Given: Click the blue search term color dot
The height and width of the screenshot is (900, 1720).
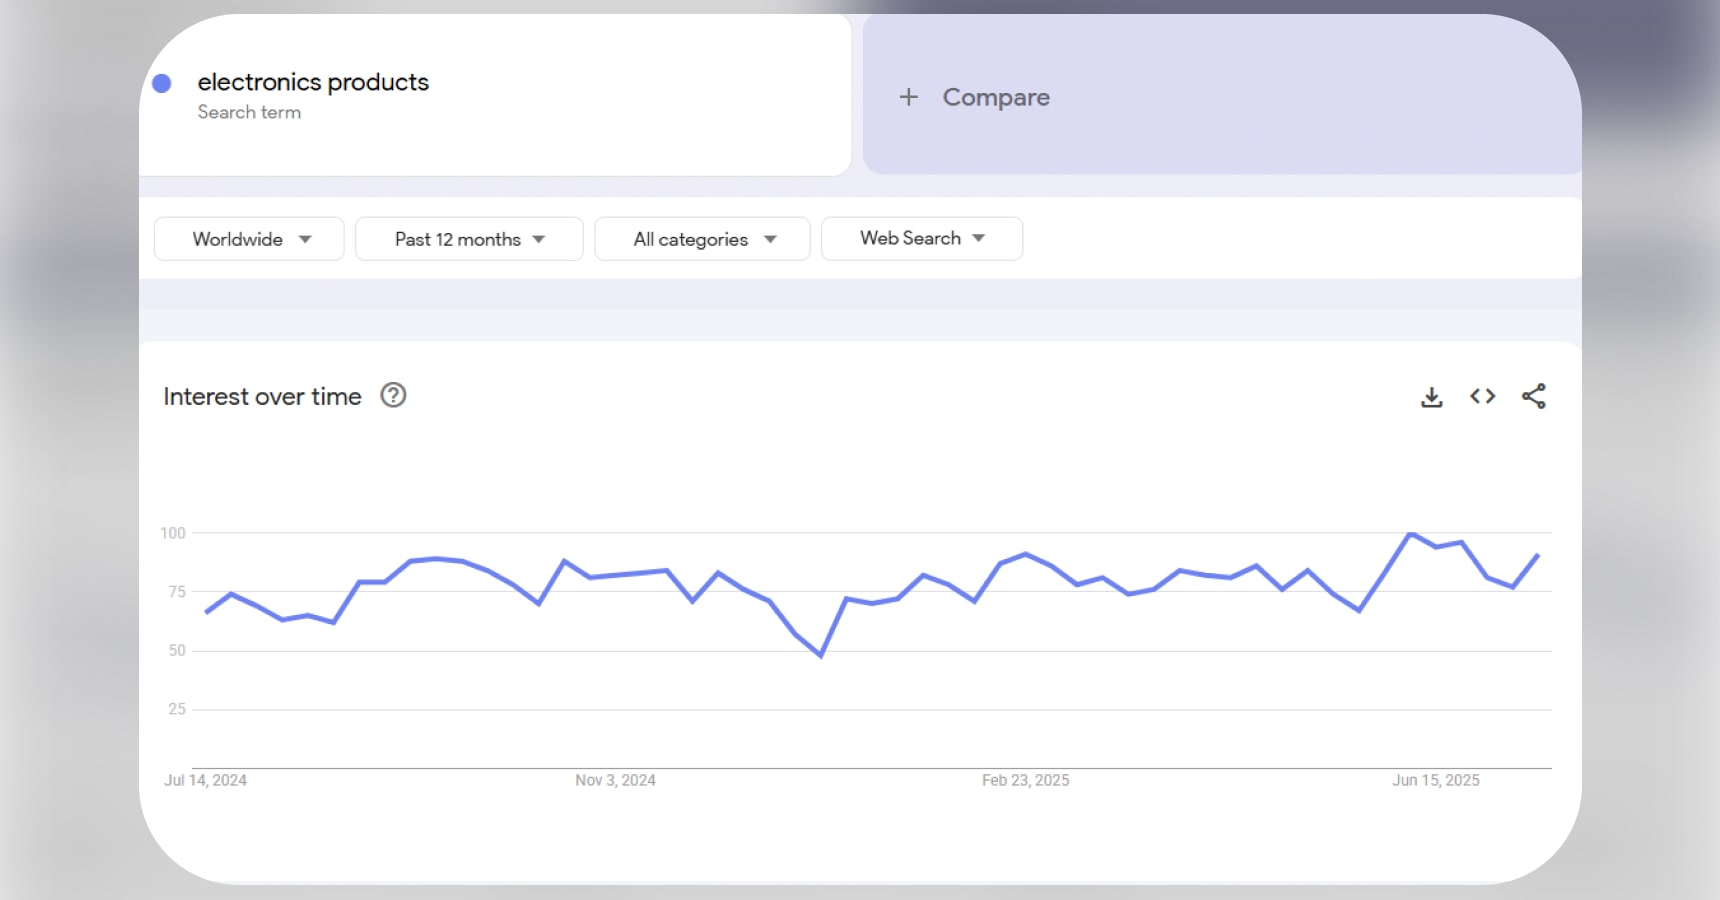Looking at the screenshot, I should 161,83.
